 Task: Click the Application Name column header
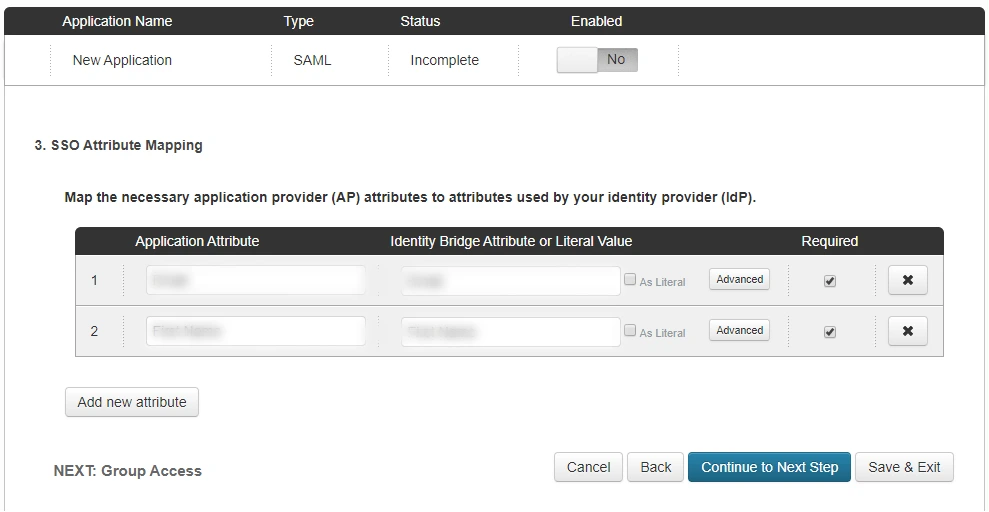click(x=117, y=21)
